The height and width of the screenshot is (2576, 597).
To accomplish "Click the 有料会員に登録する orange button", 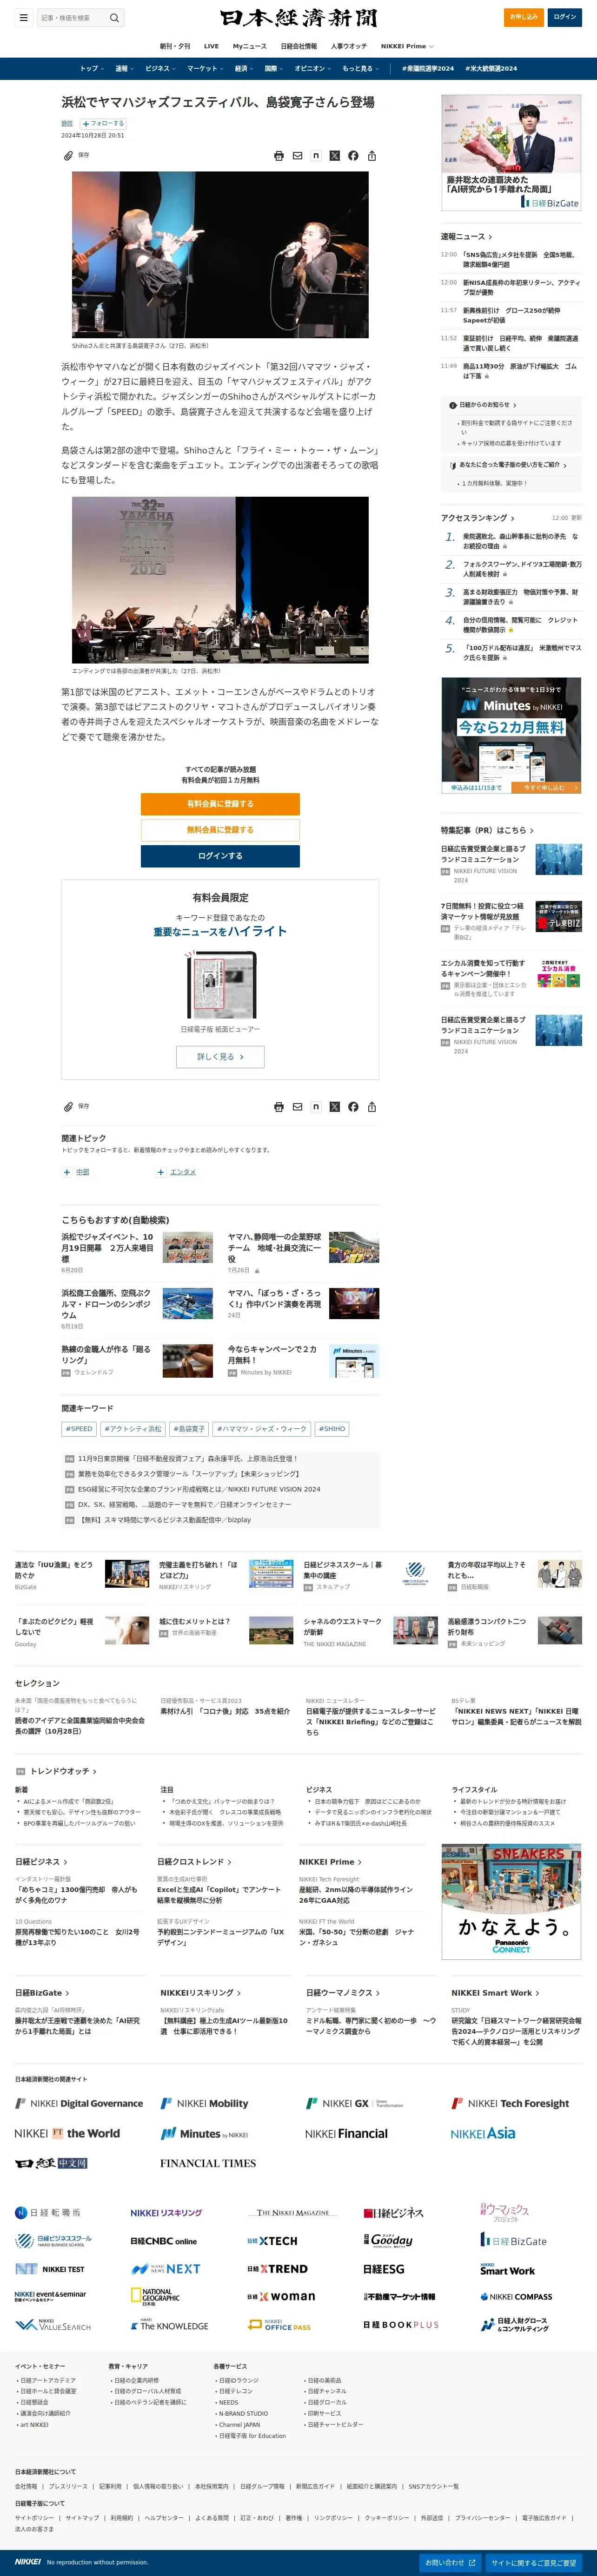I will pyautogui.click(x=220, y=804).
